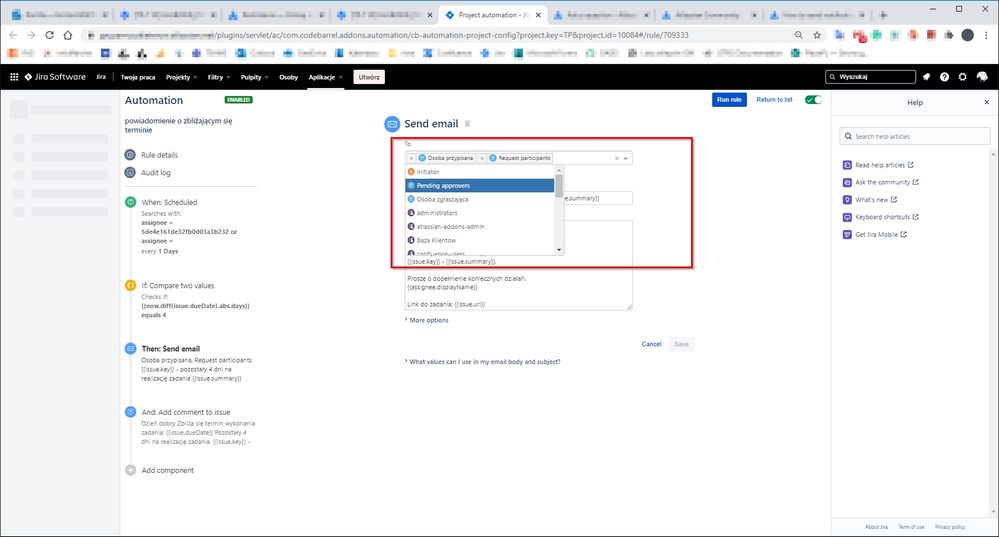This screenshot has height=537, width=999.
Task: Open Rule details link
Action: [159, 155]
